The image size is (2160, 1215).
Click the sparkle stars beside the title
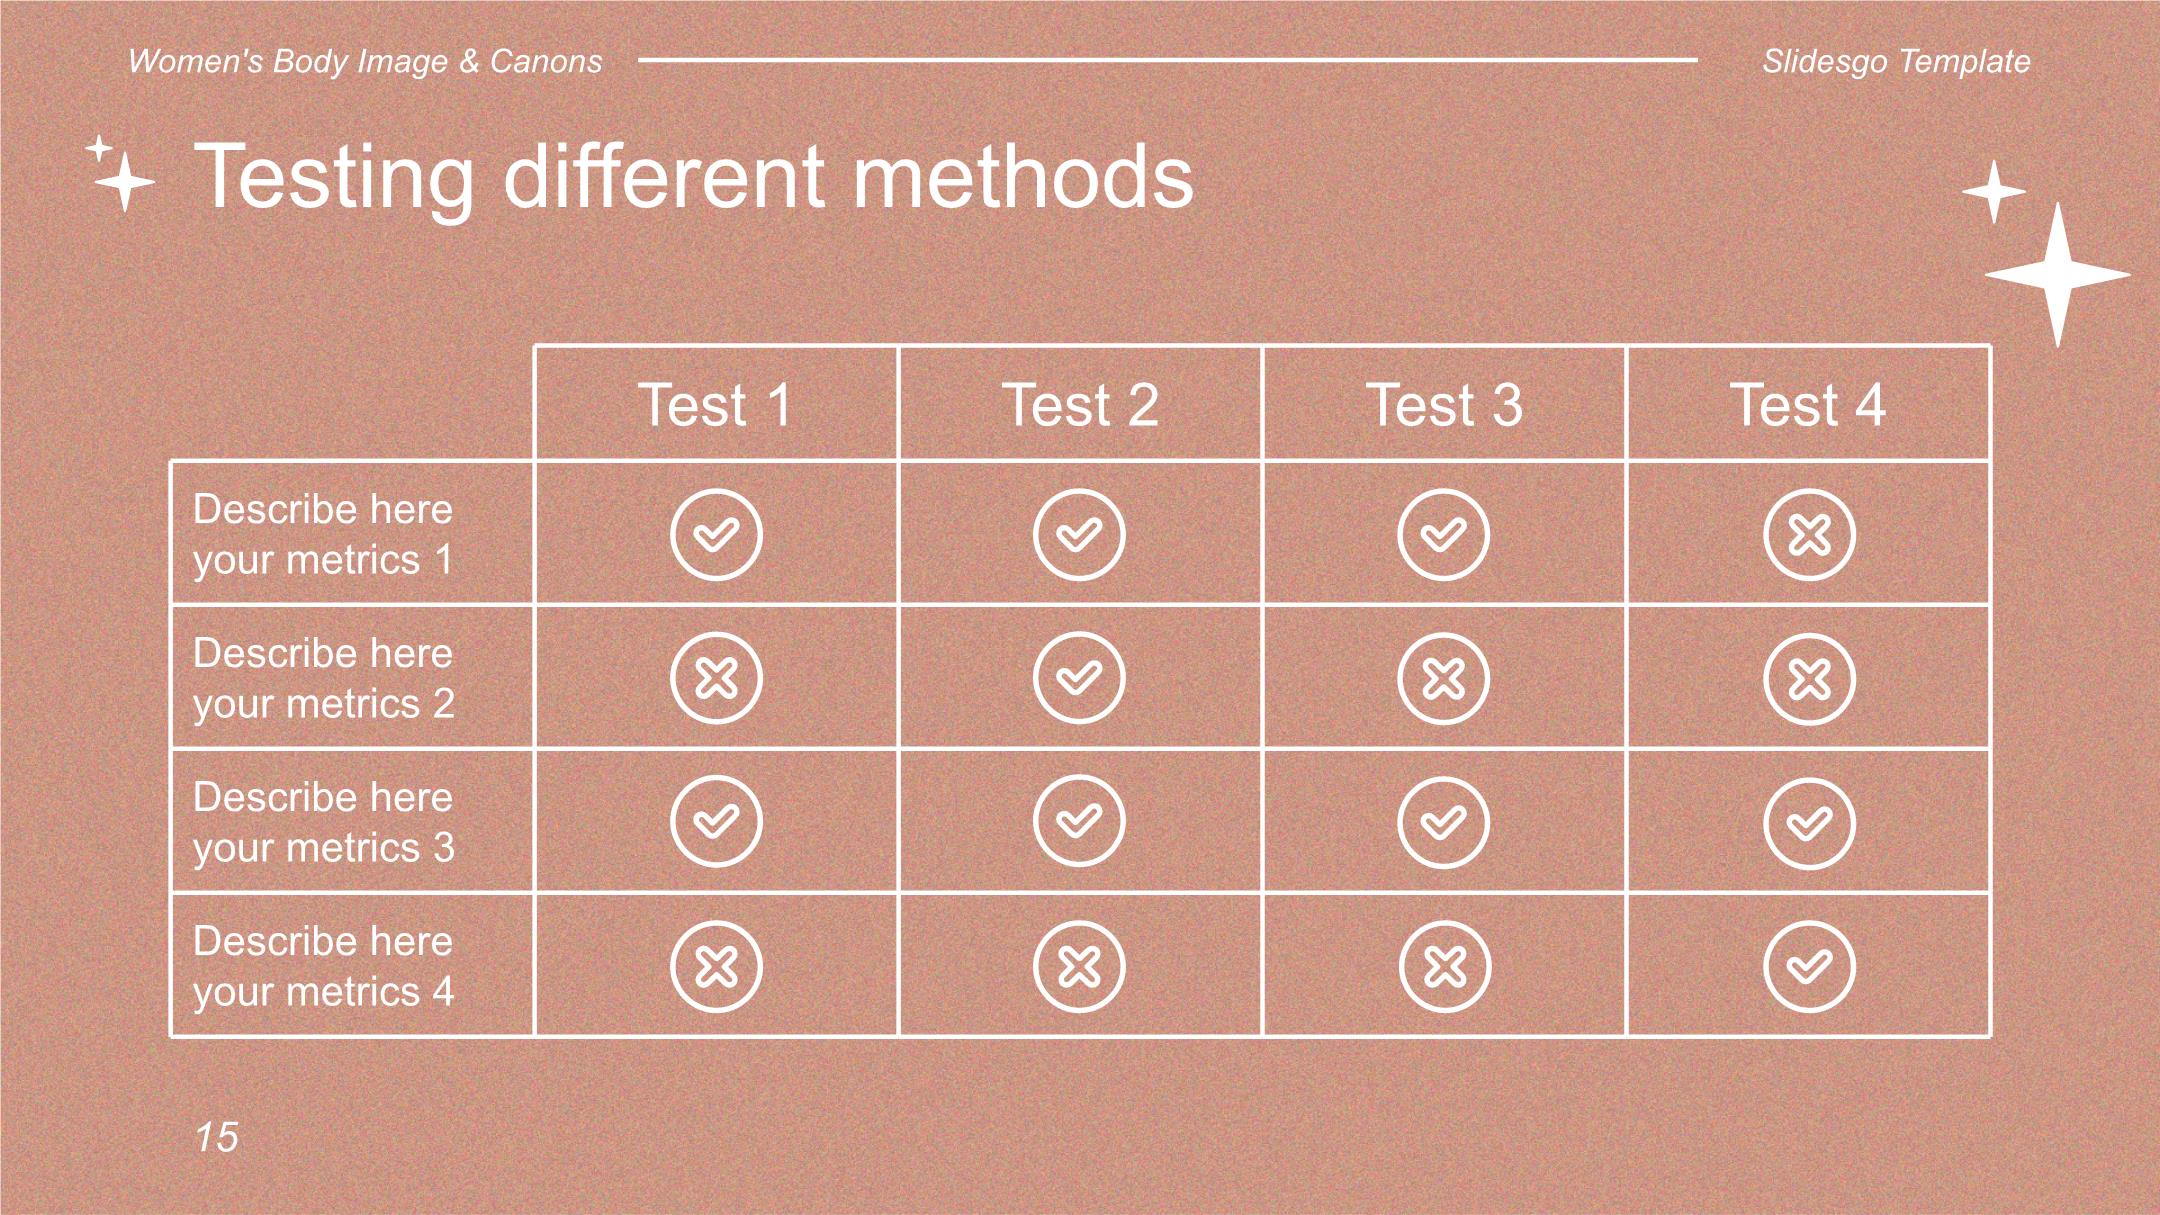[121, 174]
